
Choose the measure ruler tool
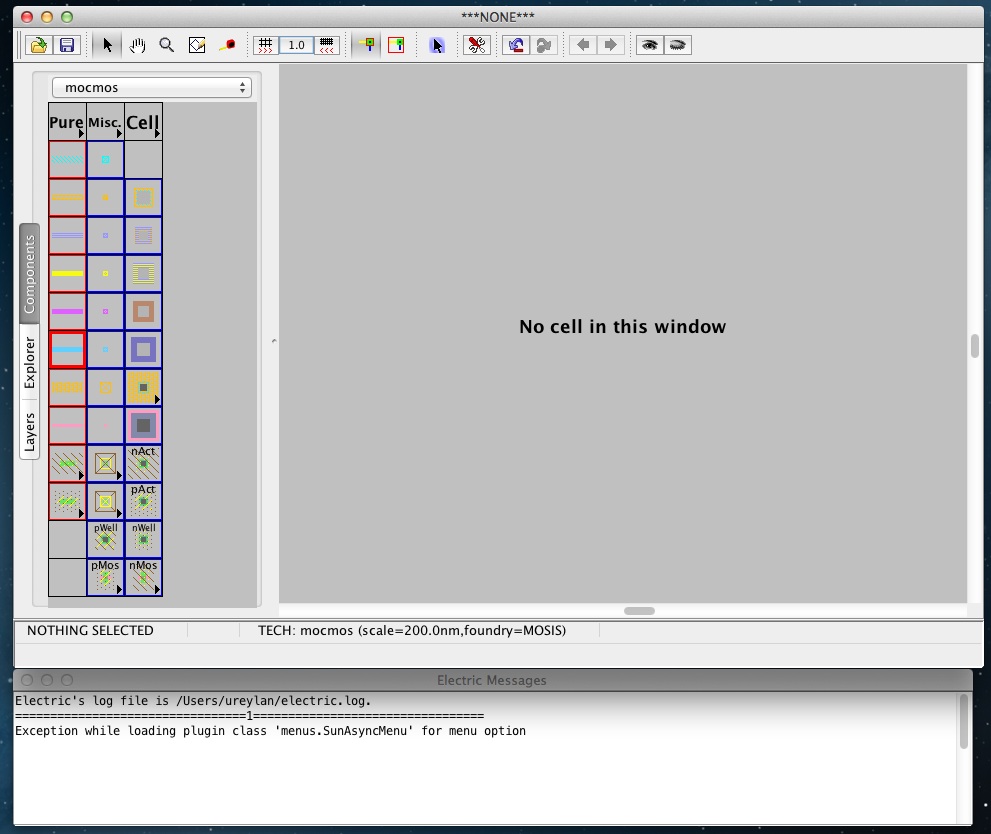click(228, 45)
